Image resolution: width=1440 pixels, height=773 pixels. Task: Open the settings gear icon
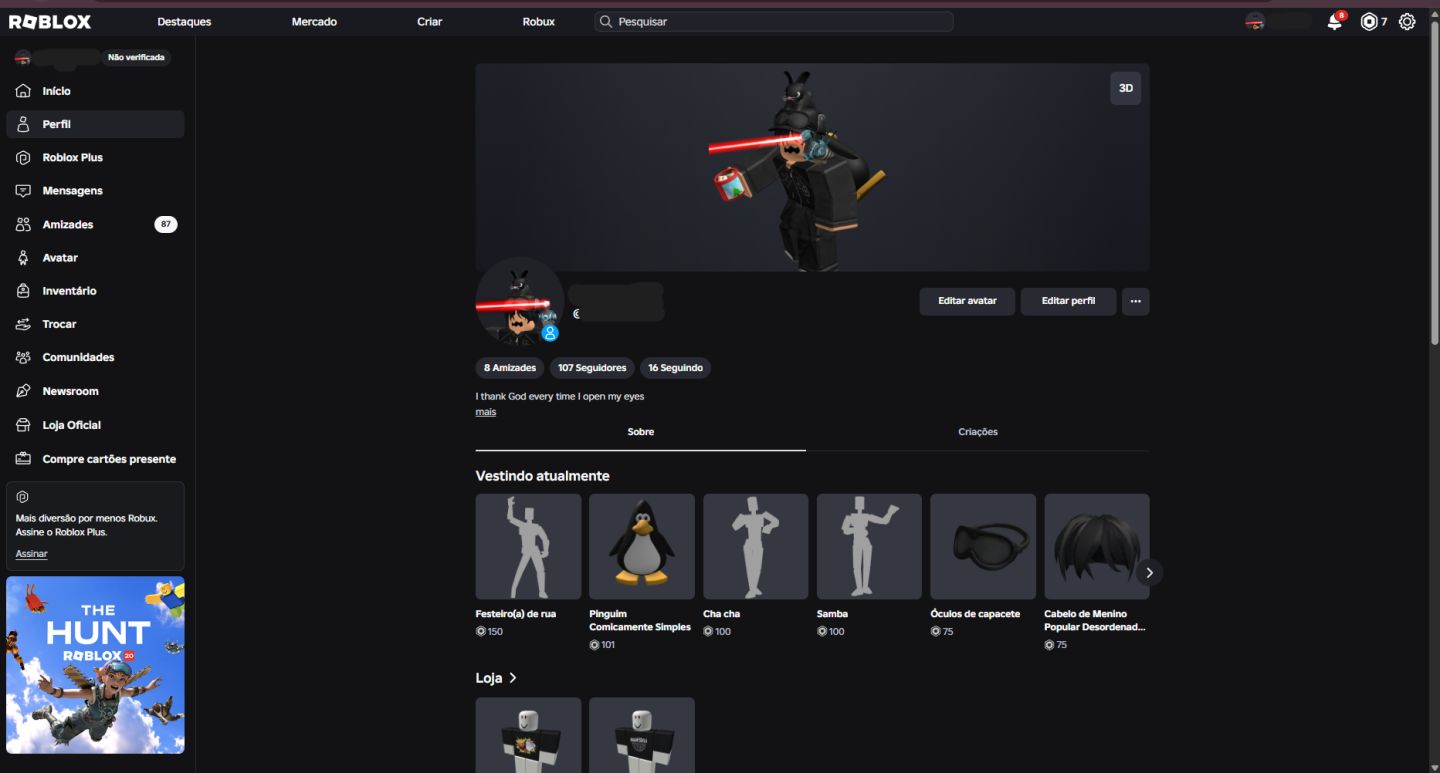coord(1407,21)
